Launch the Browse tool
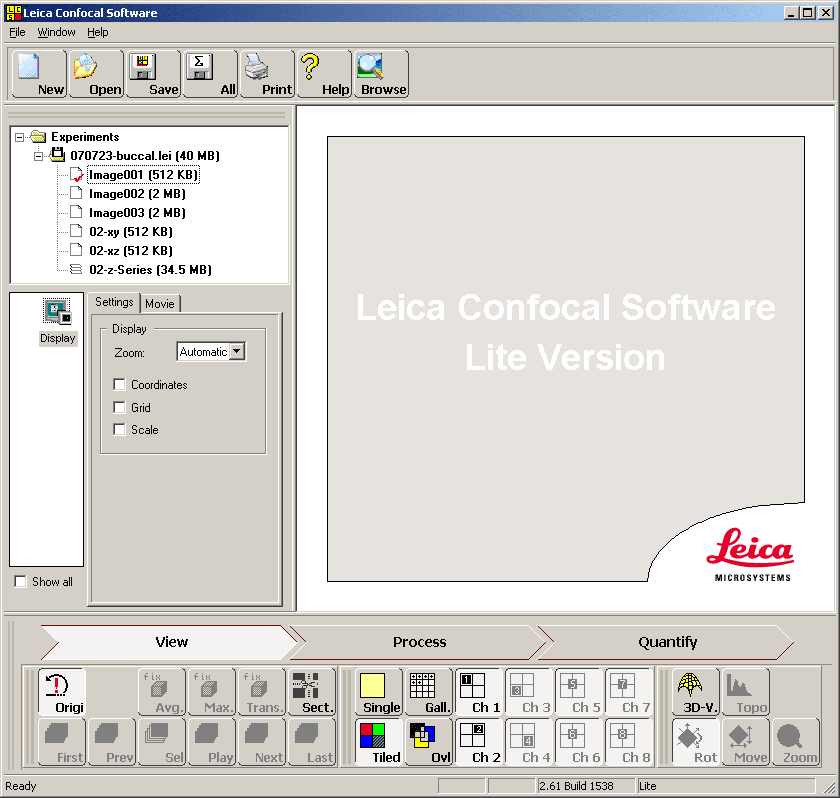840x798 pixels. [x=381, y=74]
